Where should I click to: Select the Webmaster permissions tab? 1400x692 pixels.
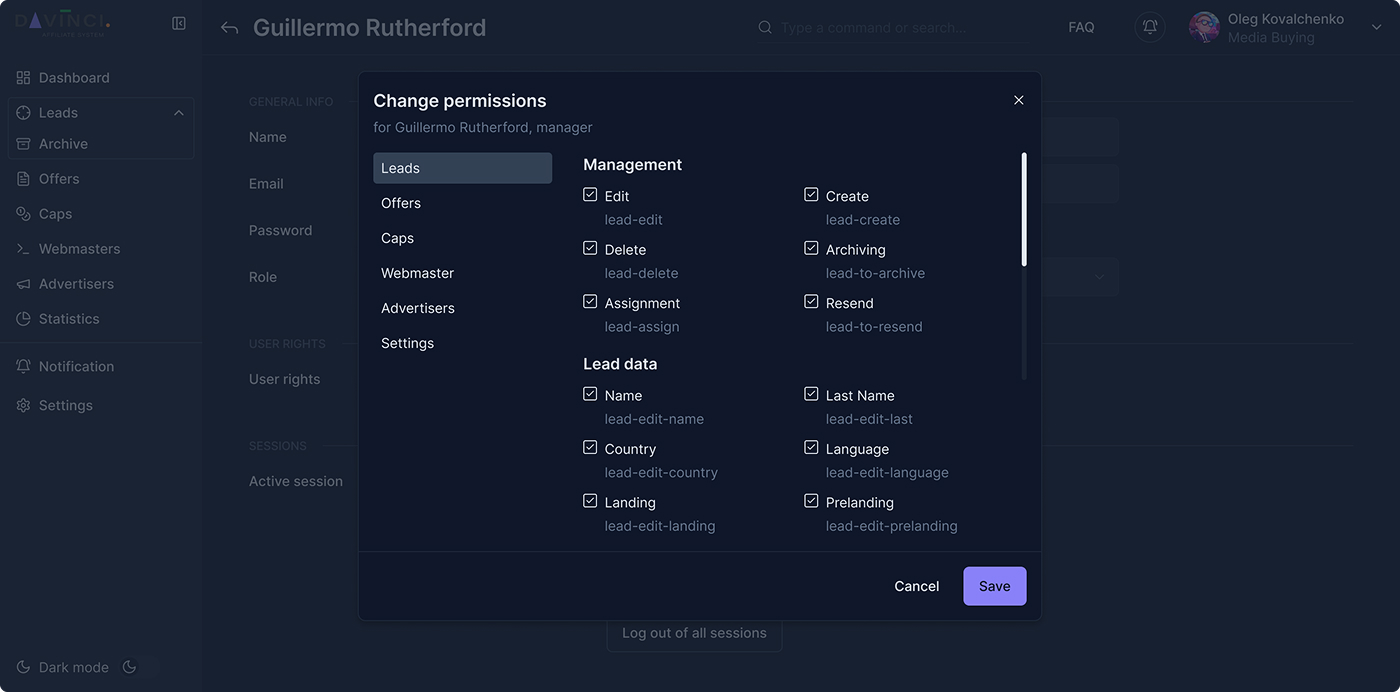point(417,273)
